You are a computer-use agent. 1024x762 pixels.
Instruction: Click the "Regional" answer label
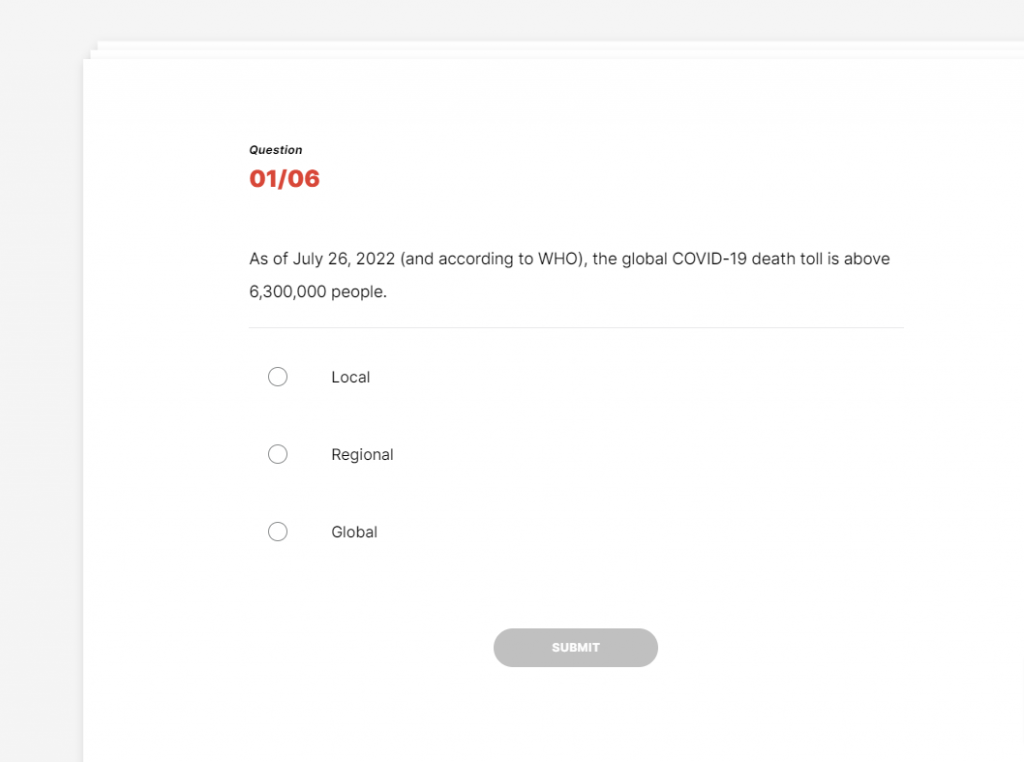[362, 454]
